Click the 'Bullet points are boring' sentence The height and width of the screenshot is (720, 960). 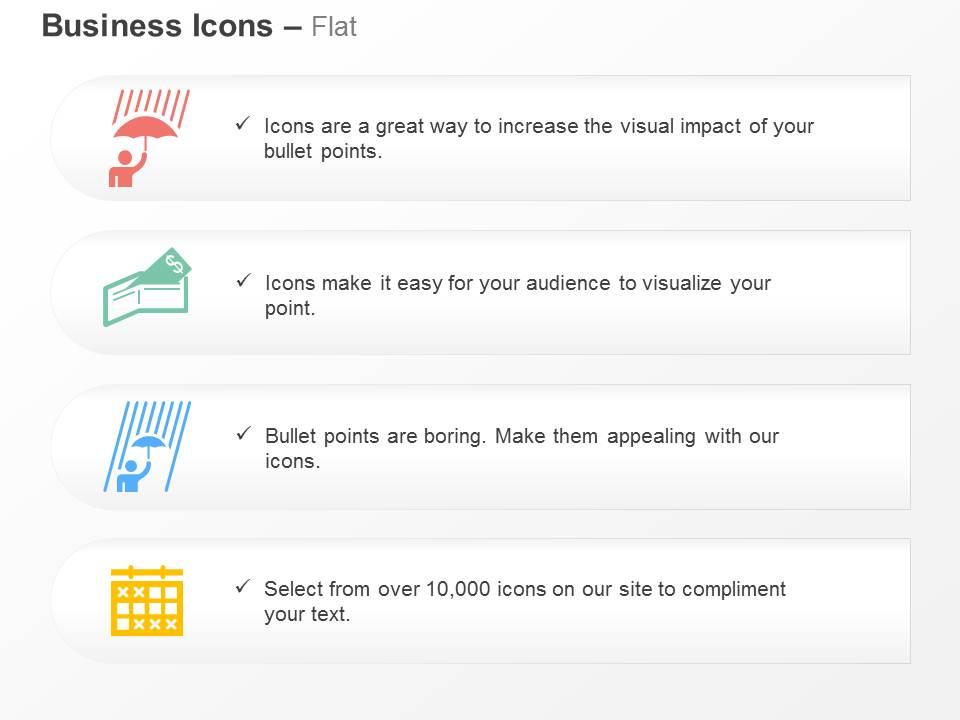pyautogui.click(x=375, y=436)
